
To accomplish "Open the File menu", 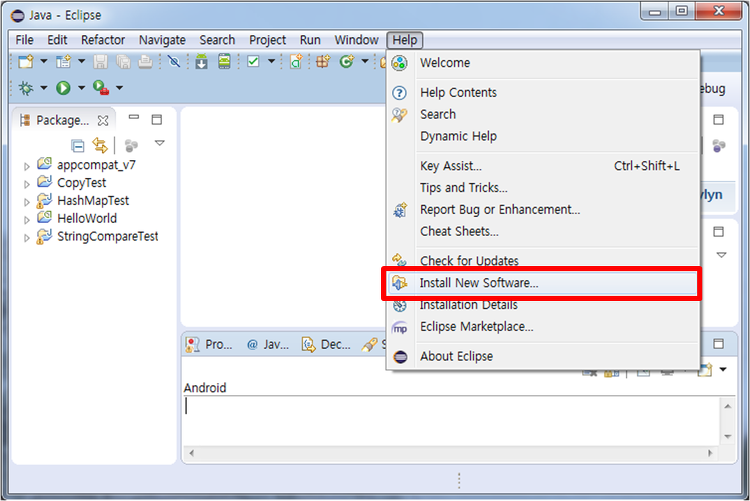I will click(x=24, y=40).
